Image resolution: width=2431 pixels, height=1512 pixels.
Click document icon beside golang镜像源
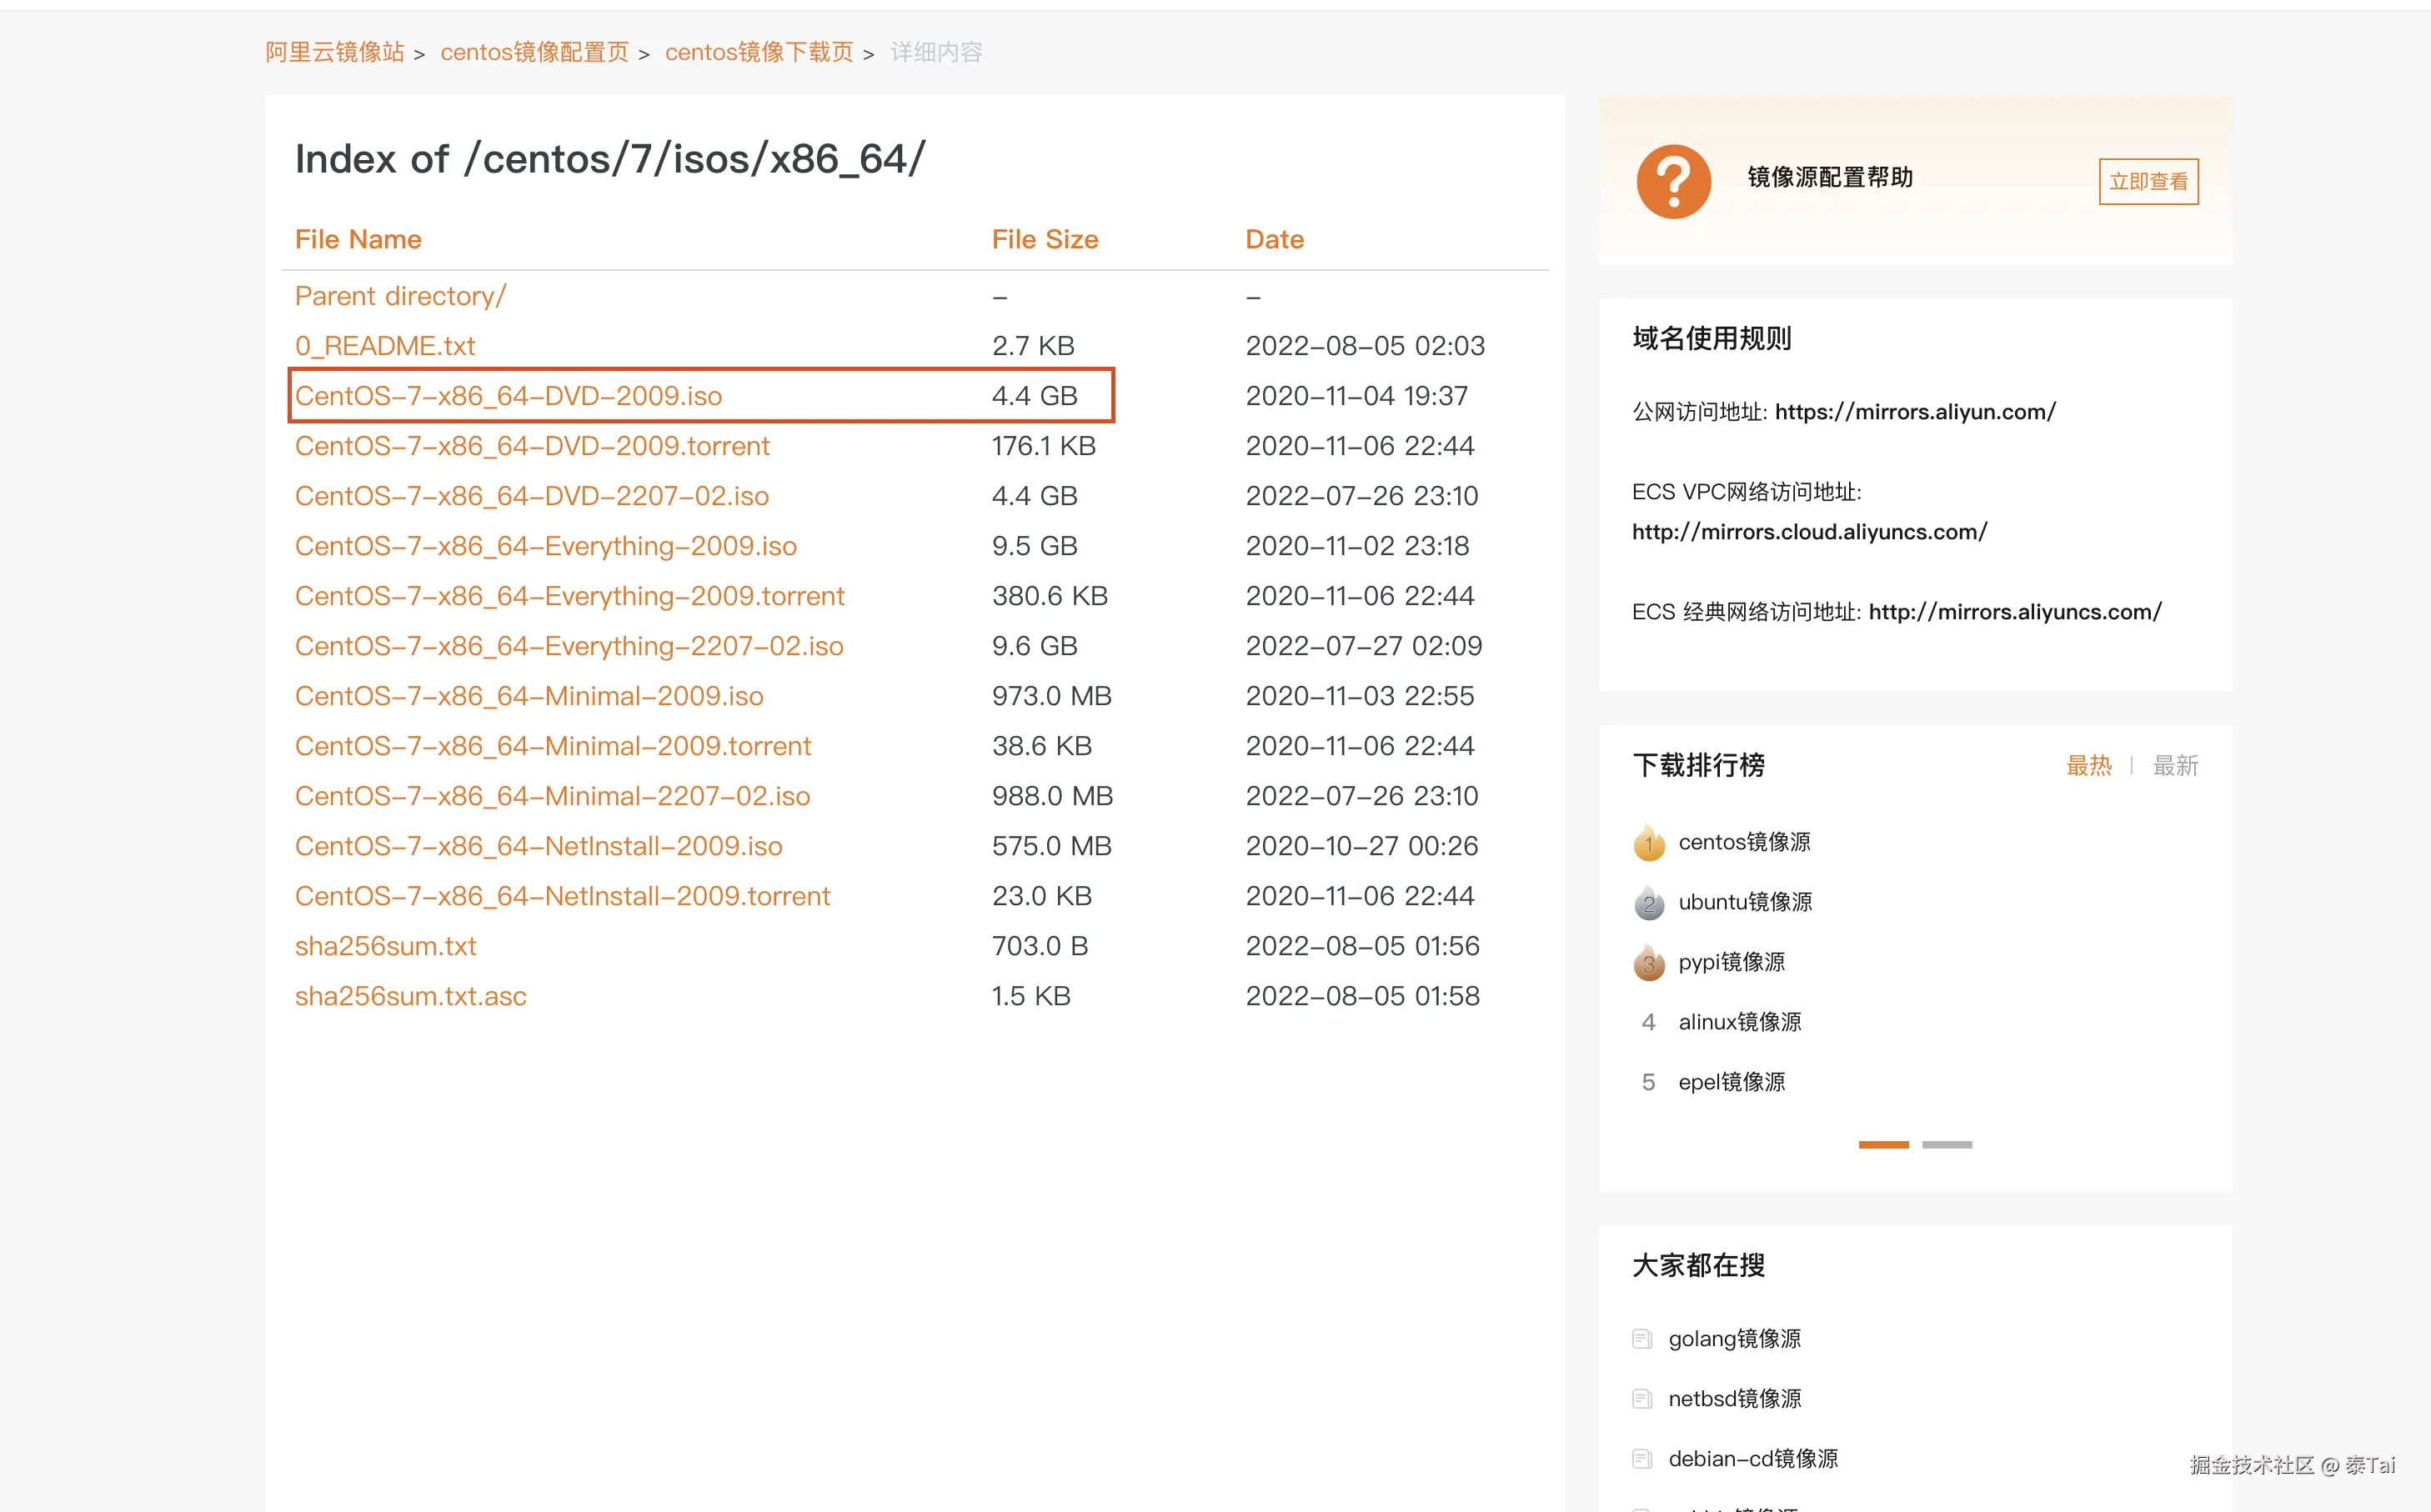[x=1641, y=1339]
